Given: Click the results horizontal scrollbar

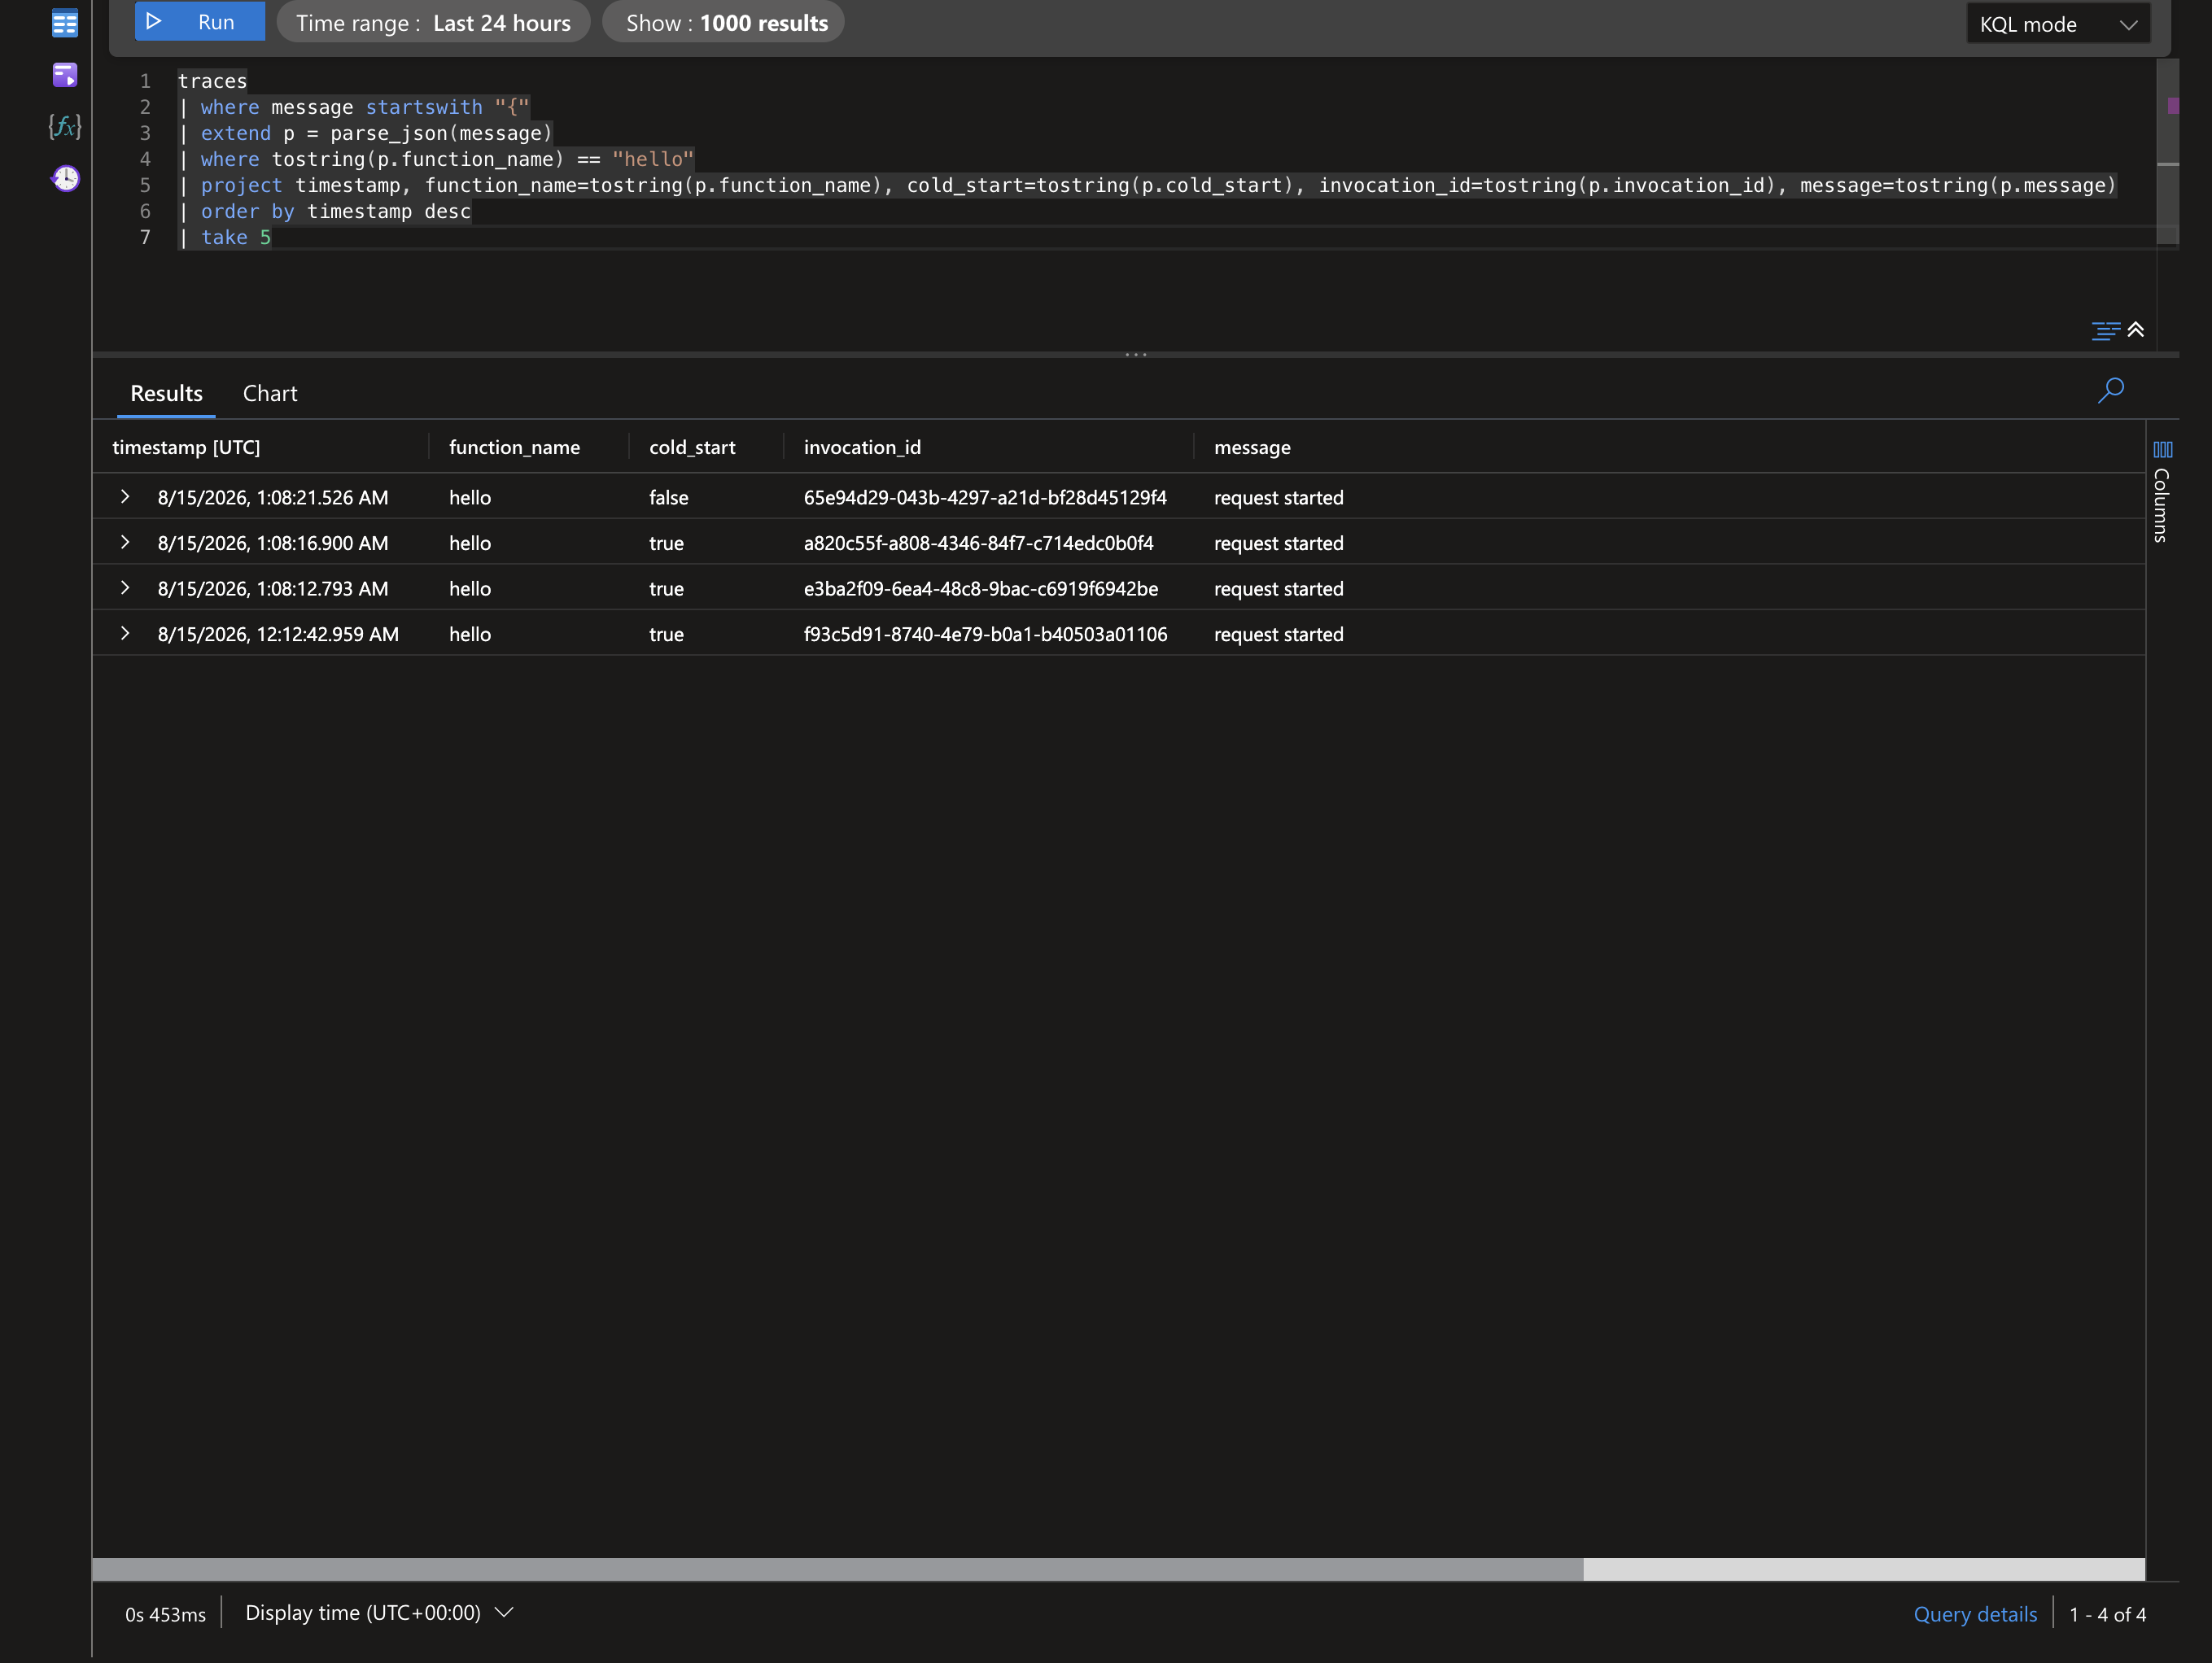Looking at the screenshot, I should (837, 1569).
